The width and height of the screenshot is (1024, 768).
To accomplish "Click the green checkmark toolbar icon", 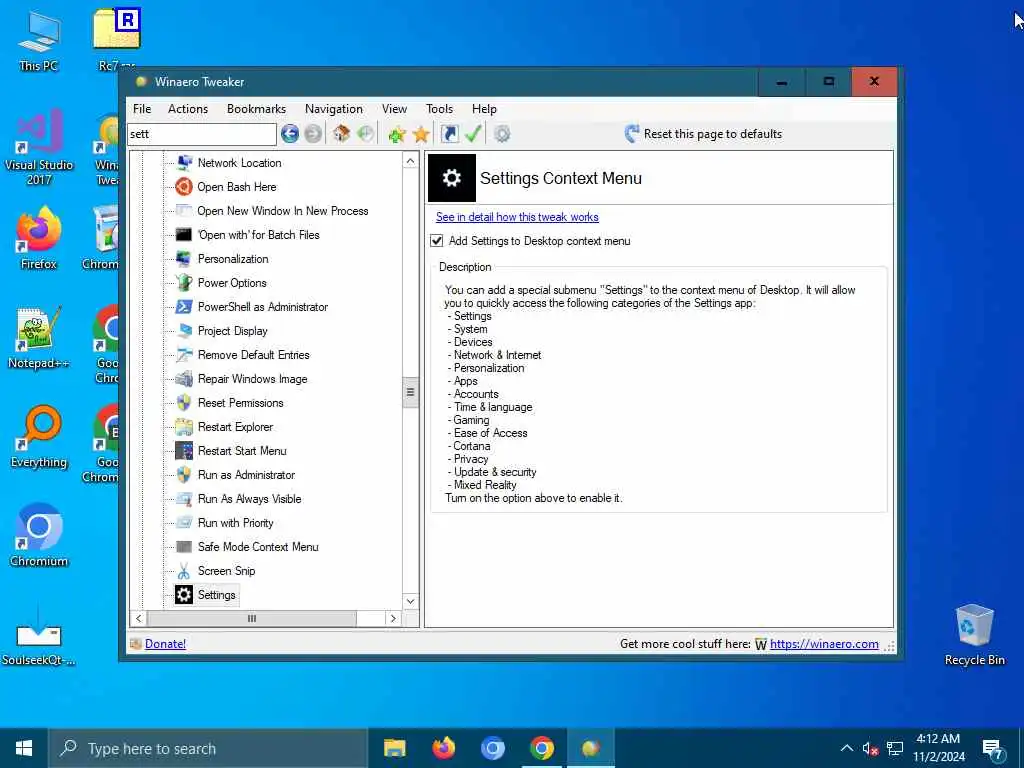I will (x=473, y=134).
